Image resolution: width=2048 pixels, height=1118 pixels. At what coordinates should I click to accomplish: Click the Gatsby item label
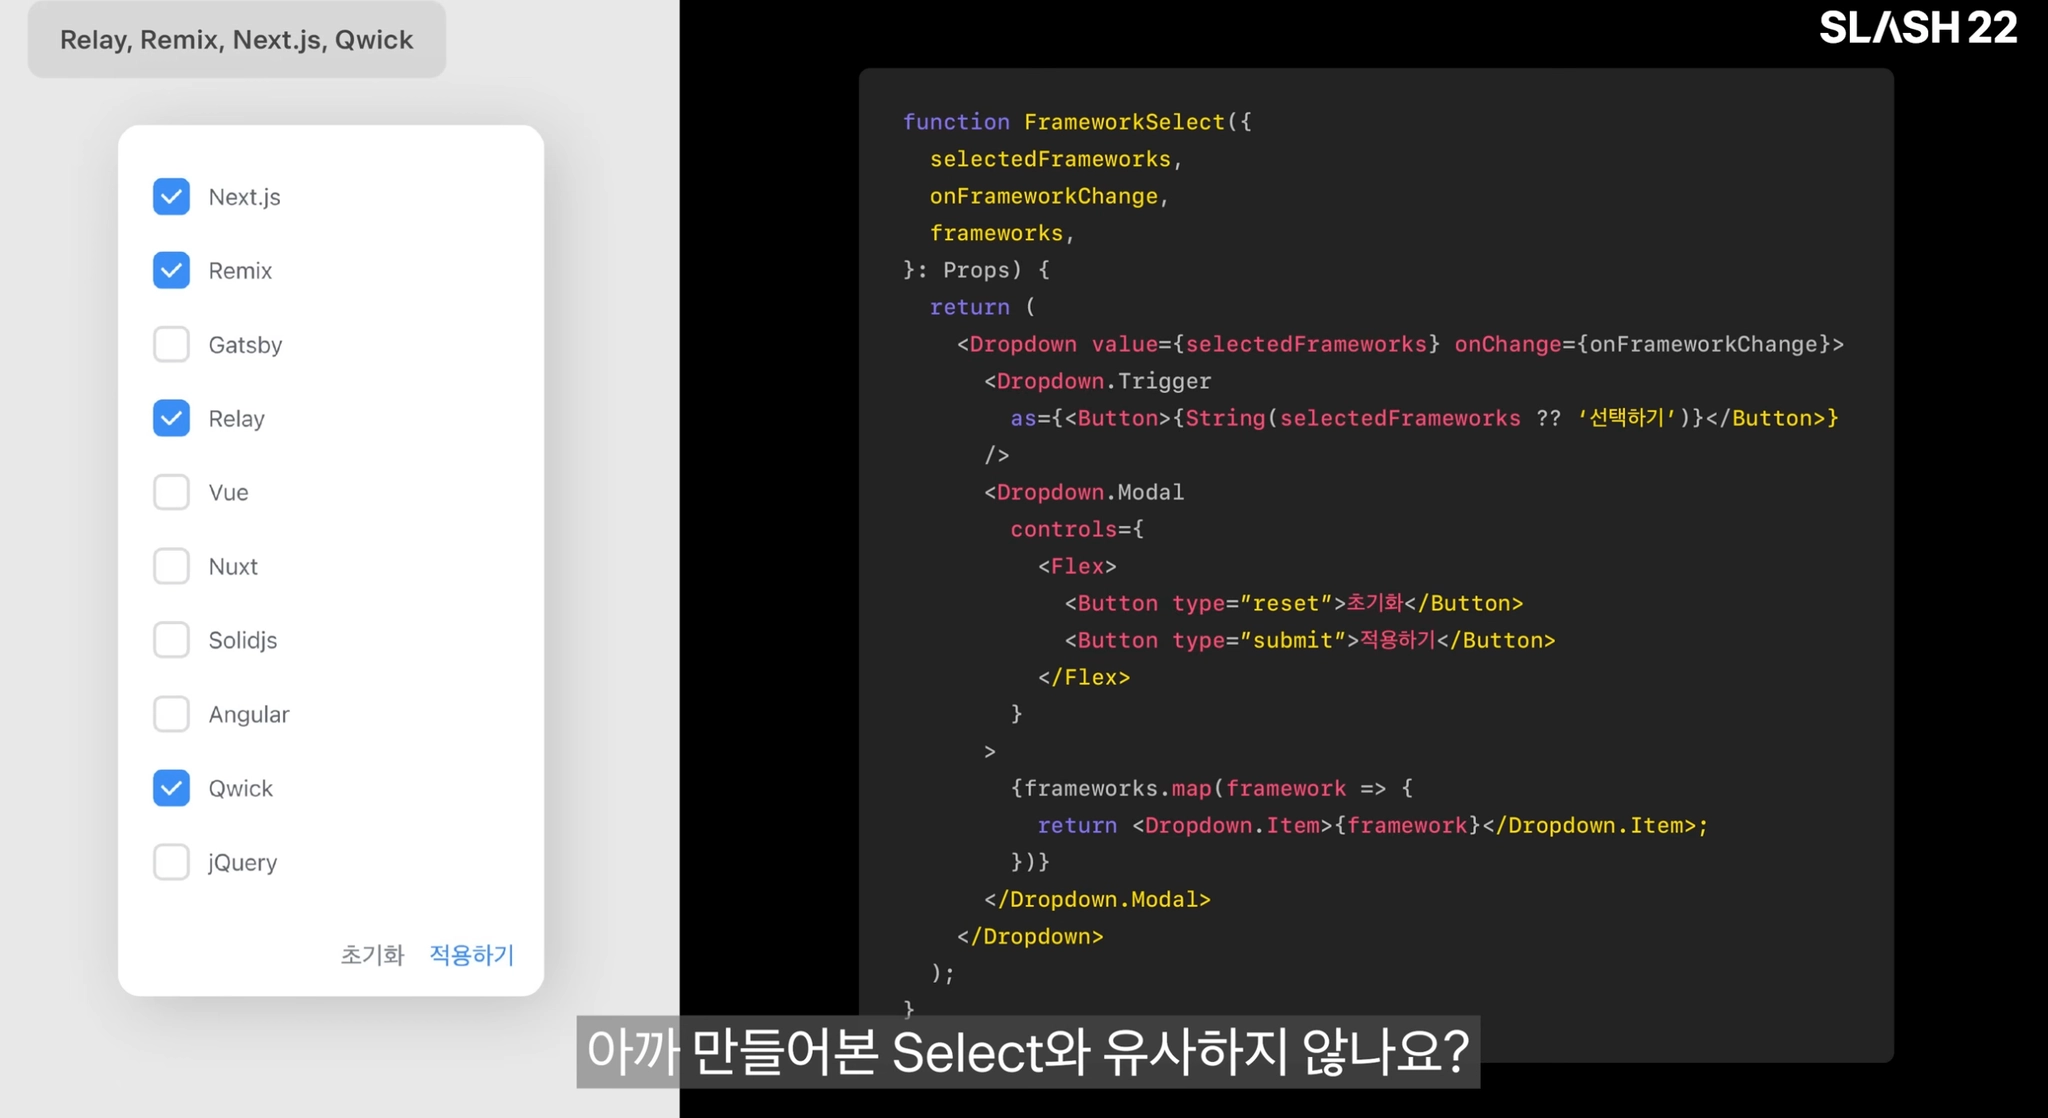click(x=245, y=345)
